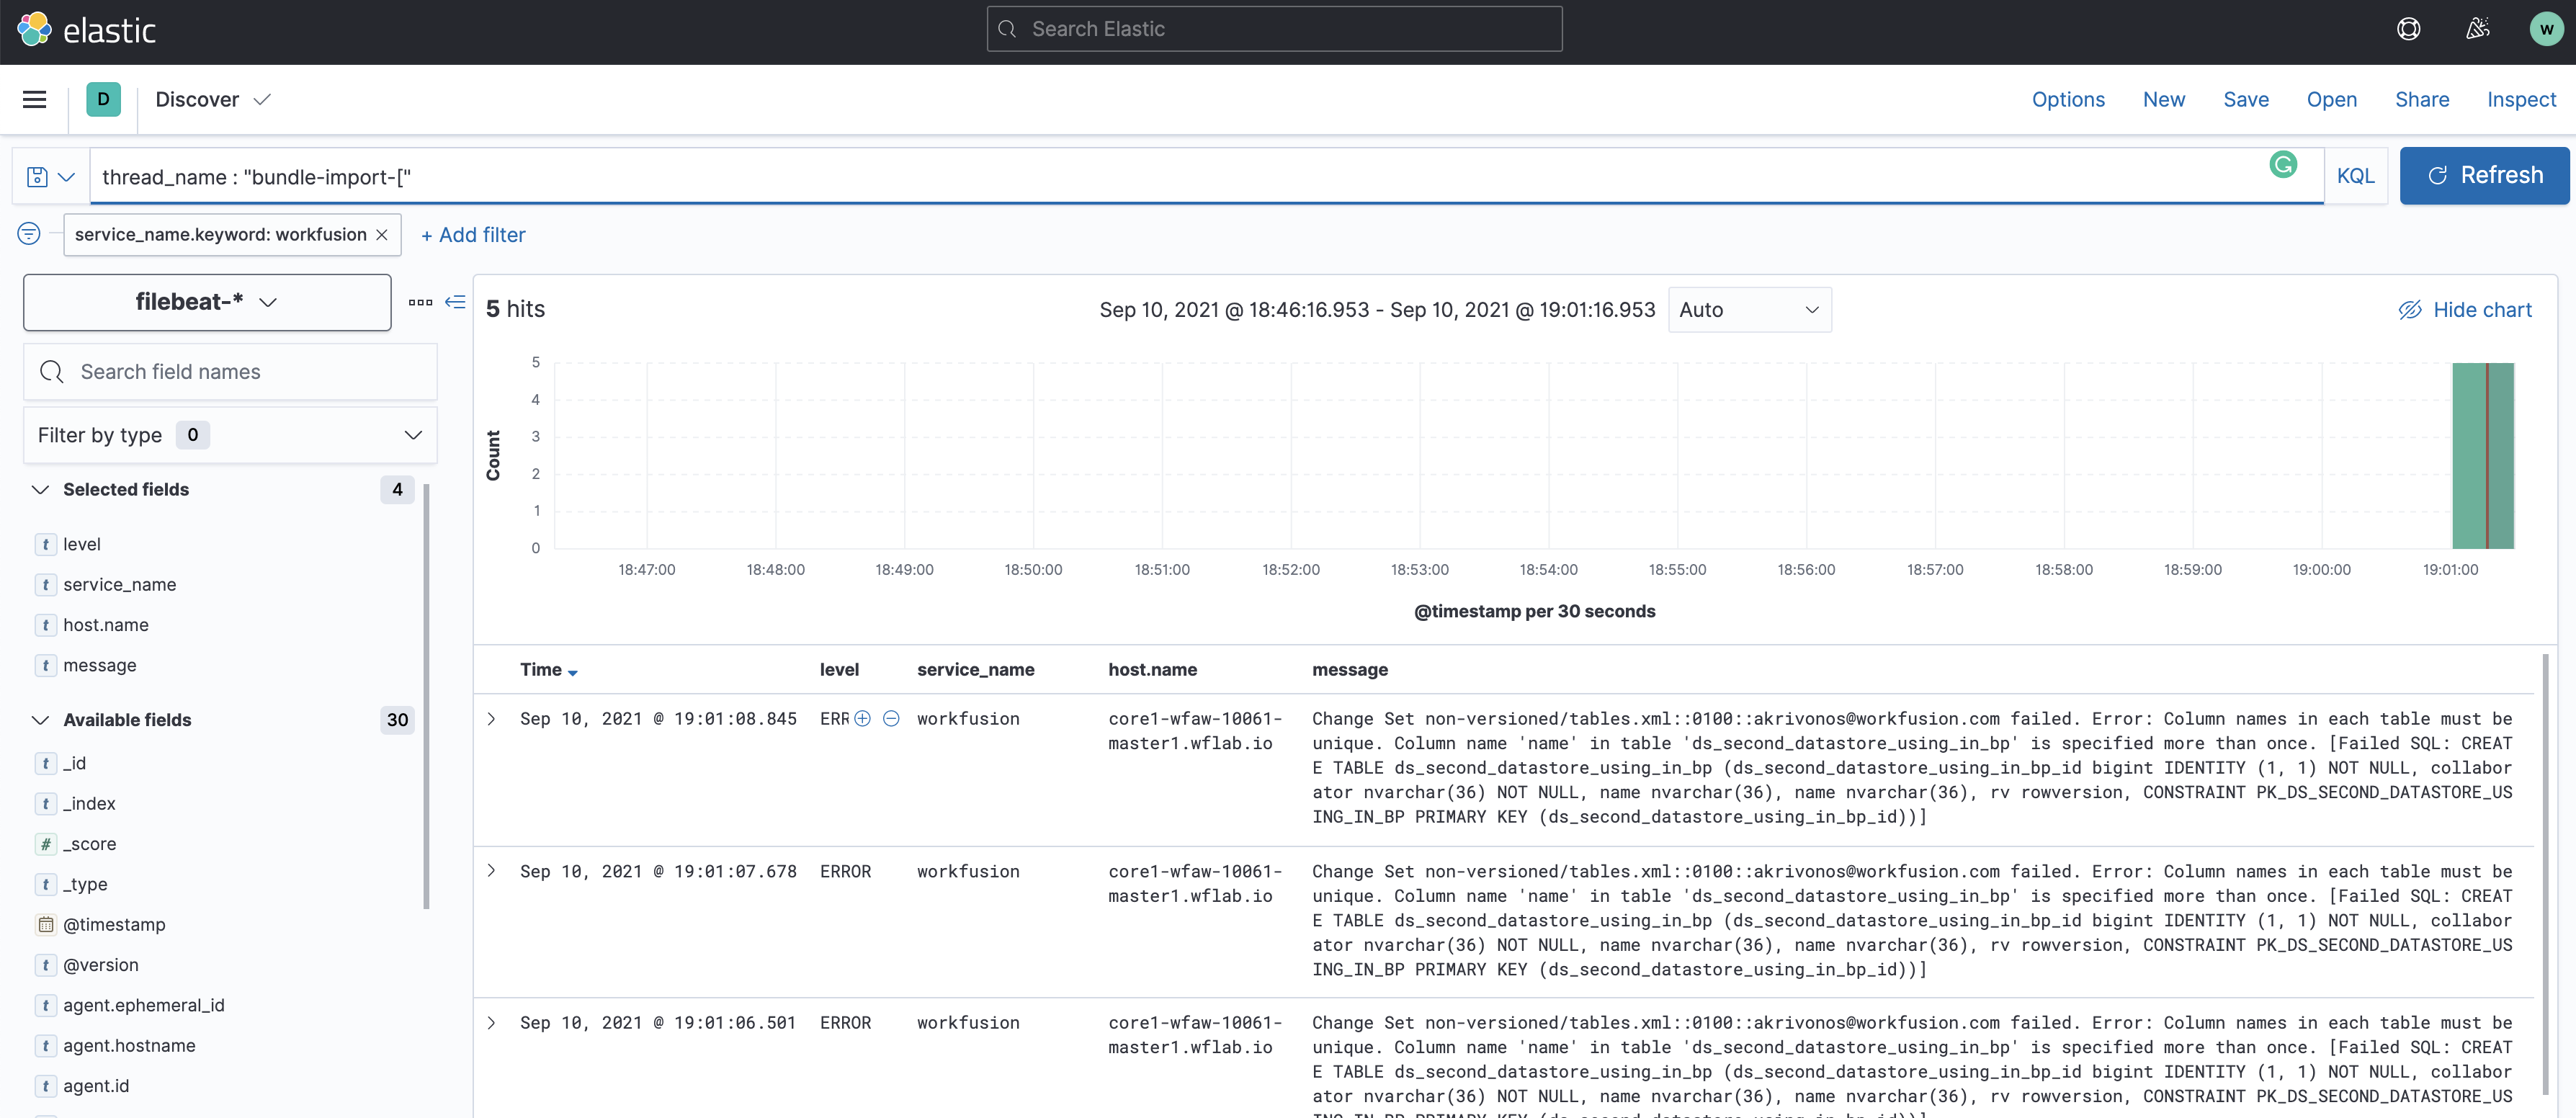Open the filter options circle icon
This screenshot has width=2576, height=1118.
29,234
